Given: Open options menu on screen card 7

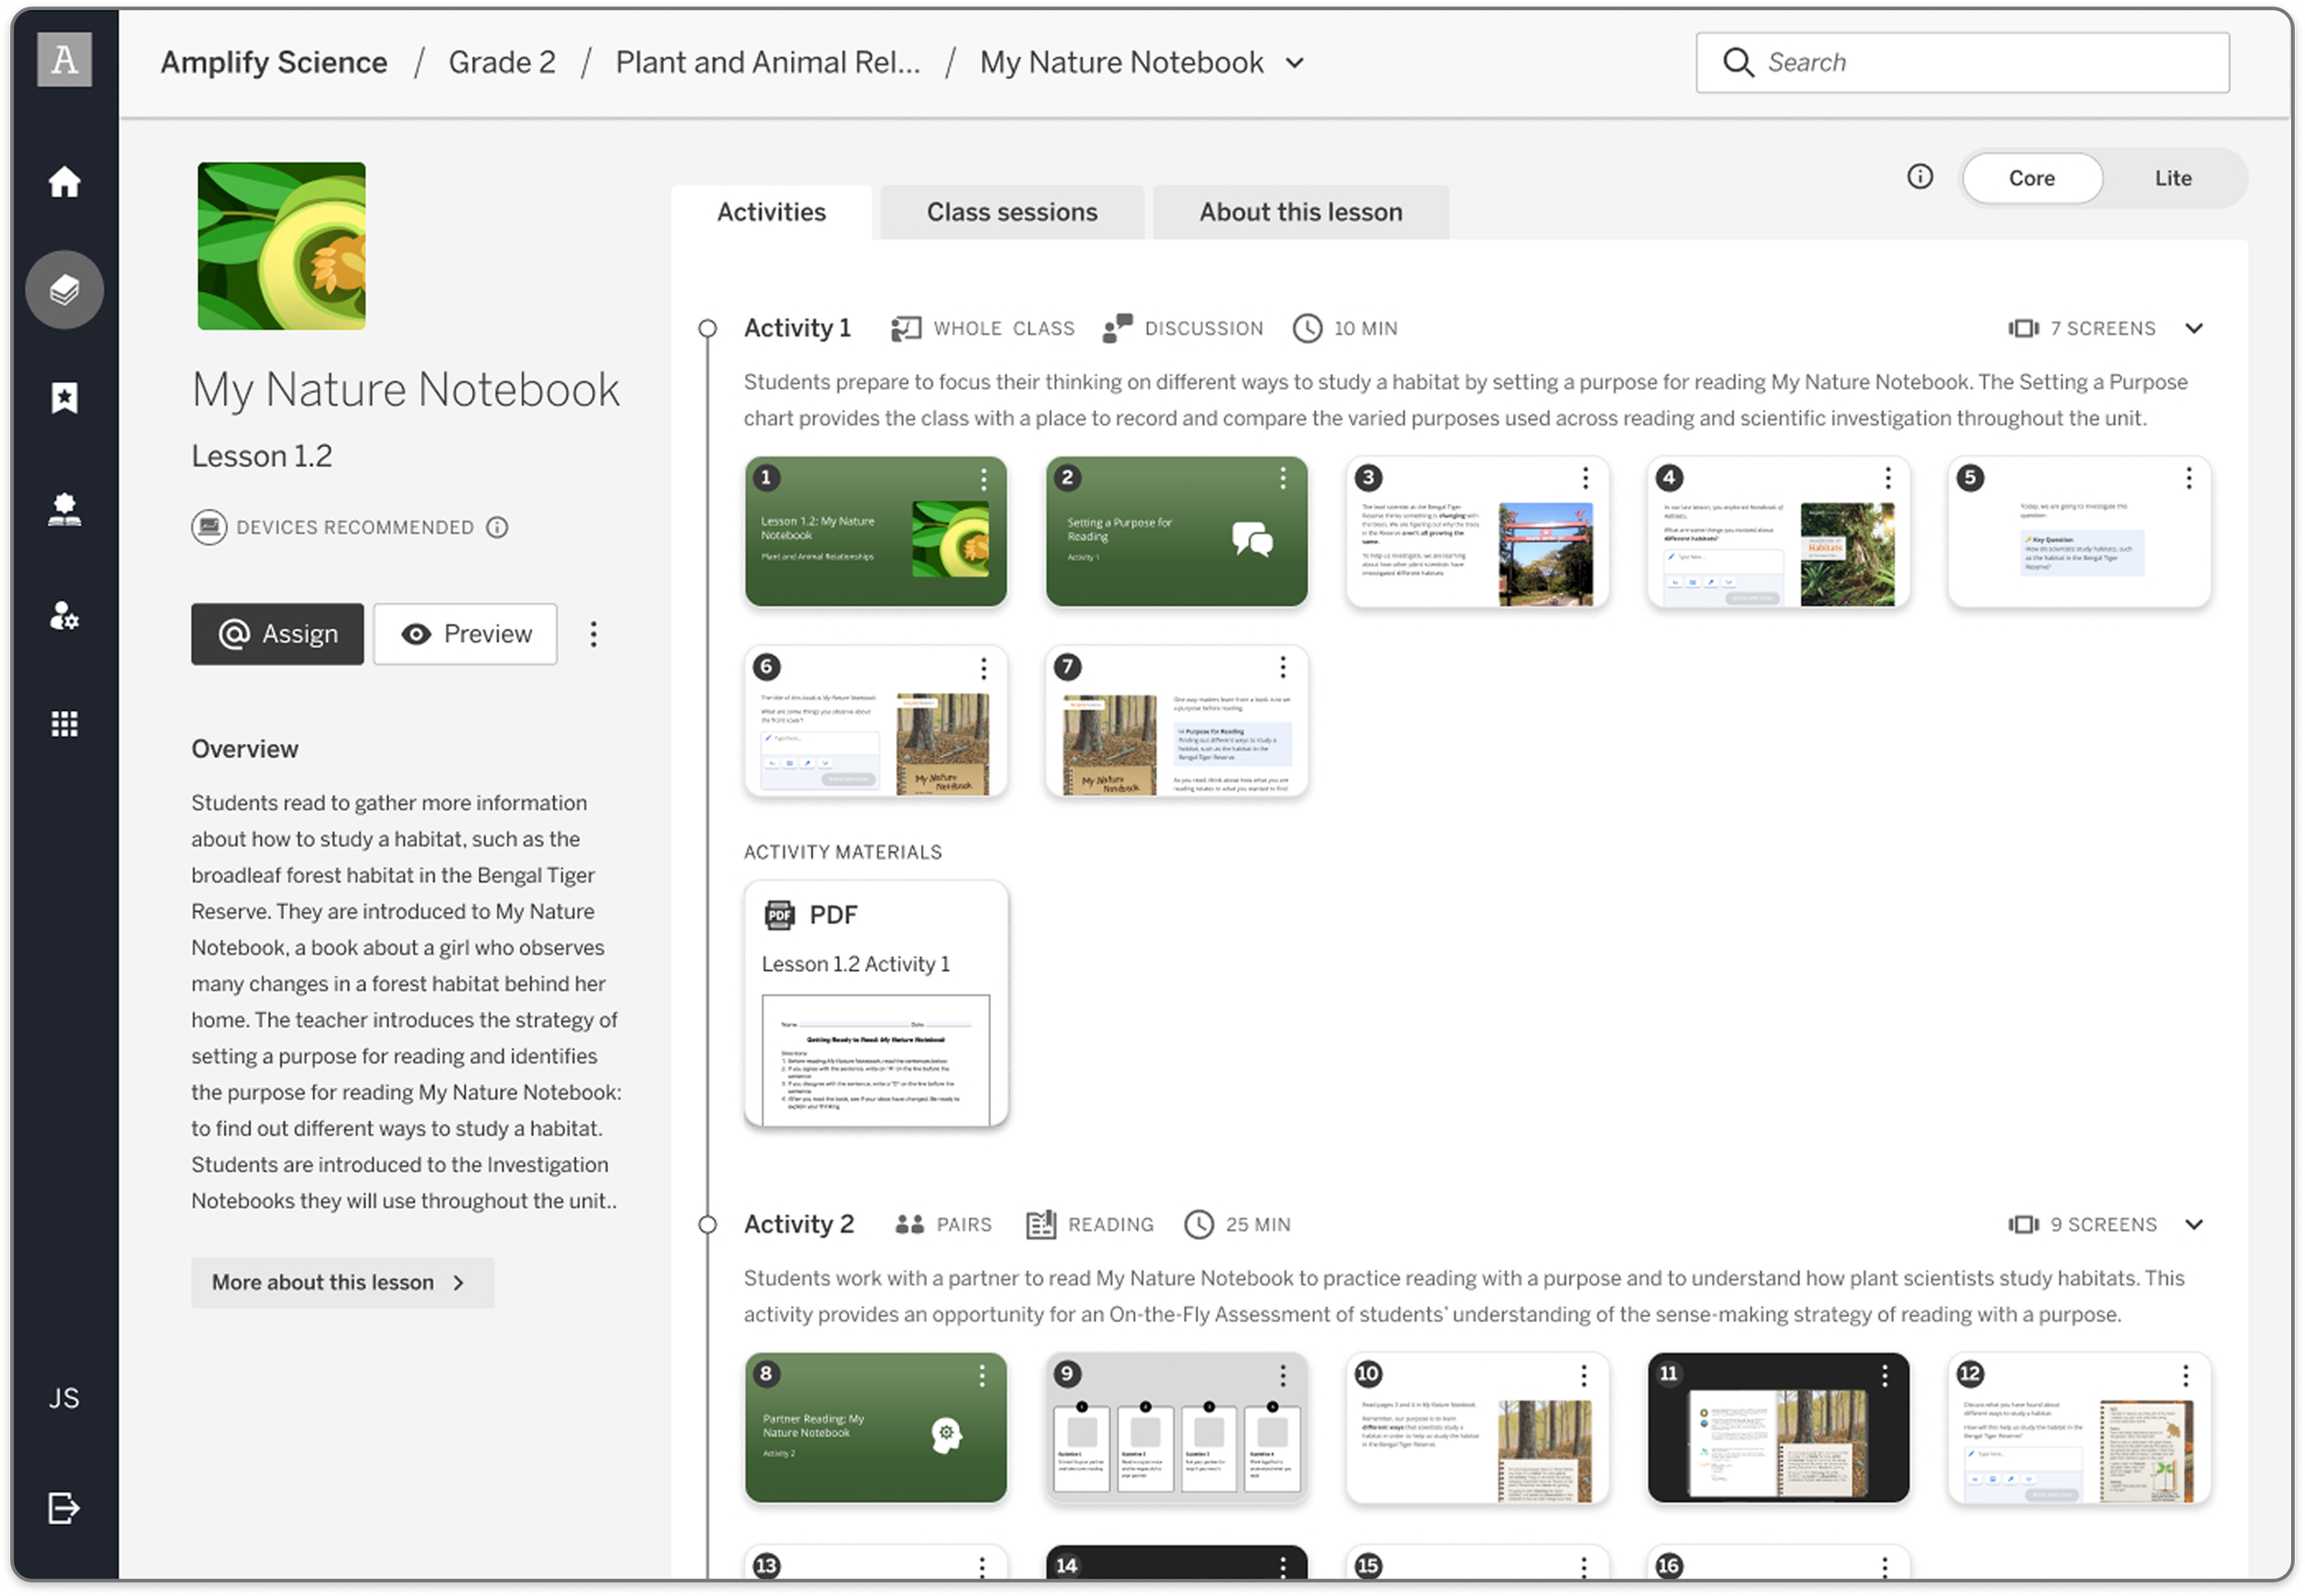Looking at the screenshot, I should (1283, 667).
